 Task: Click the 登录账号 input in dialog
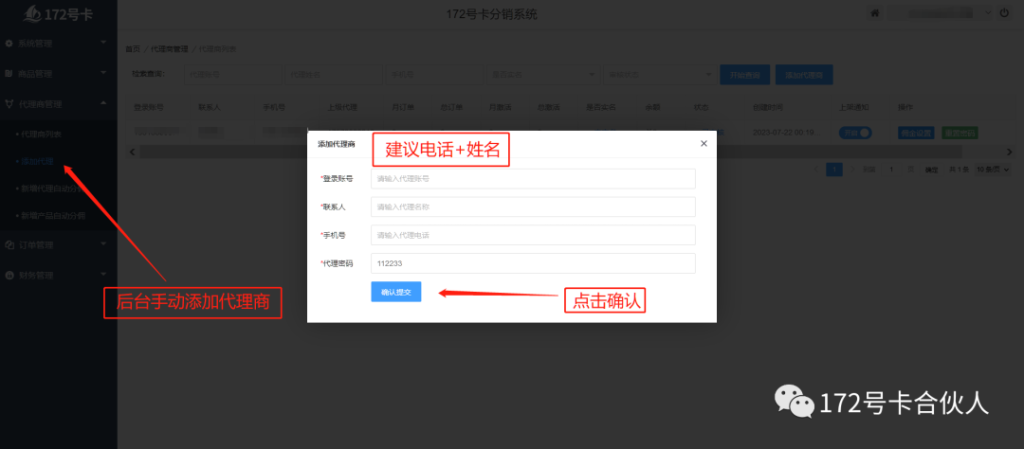click(533, 178)
